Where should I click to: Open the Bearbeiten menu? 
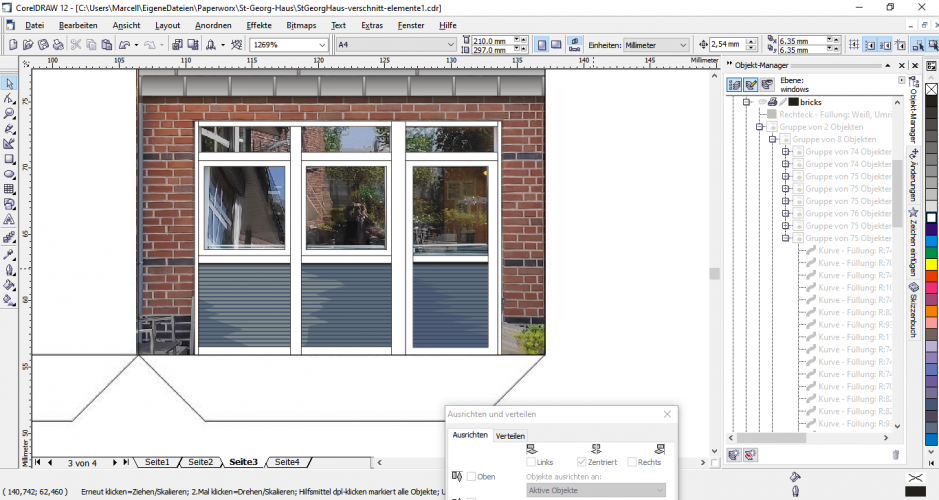[x=78, y=25]
